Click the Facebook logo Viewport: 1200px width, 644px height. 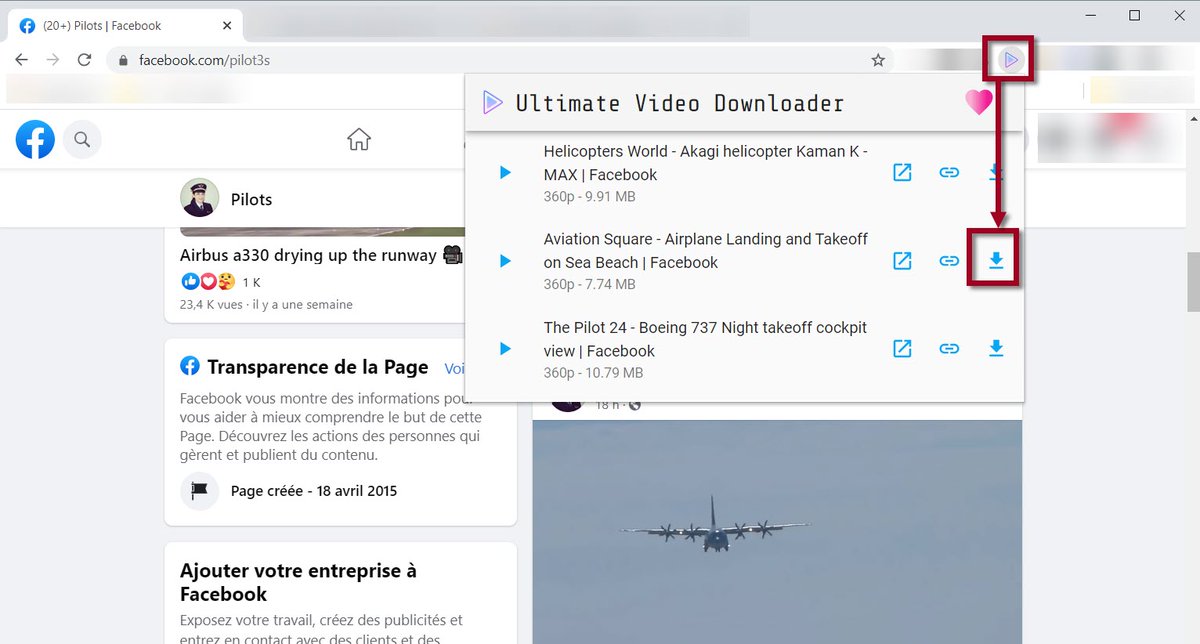coord(35,139)
